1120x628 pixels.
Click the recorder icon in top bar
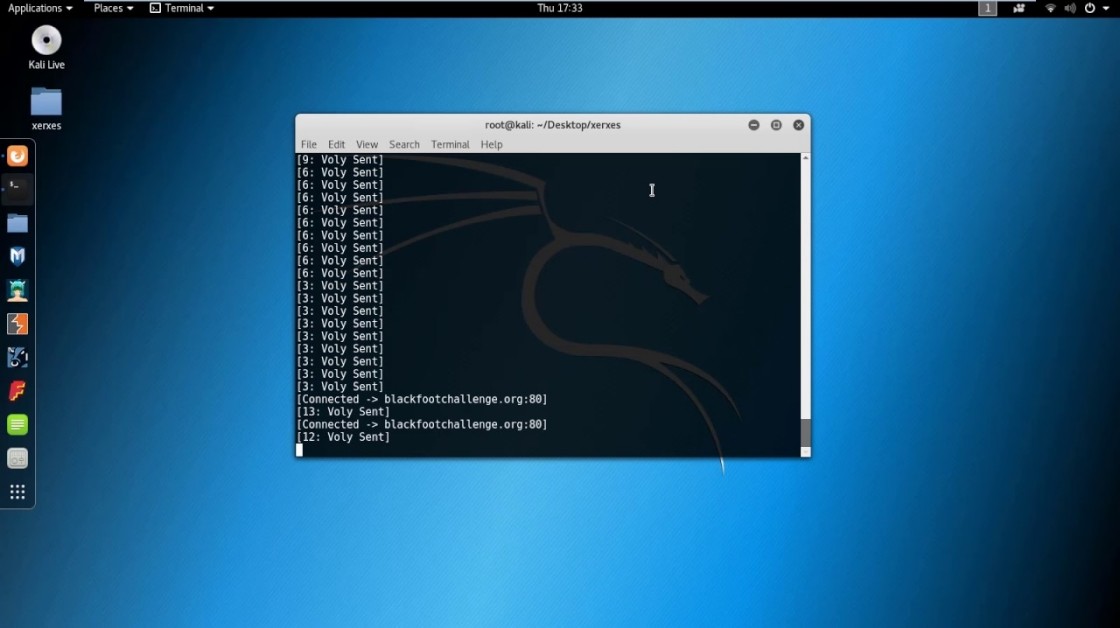tap(1019, 8)
